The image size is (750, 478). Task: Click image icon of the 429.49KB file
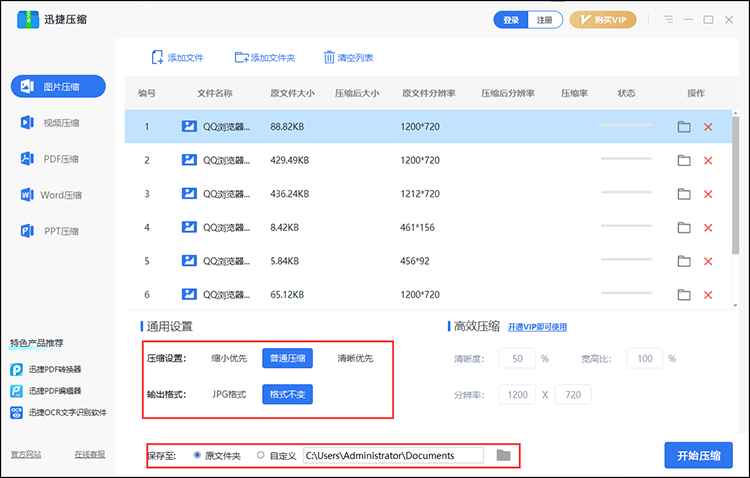[189, 160]
